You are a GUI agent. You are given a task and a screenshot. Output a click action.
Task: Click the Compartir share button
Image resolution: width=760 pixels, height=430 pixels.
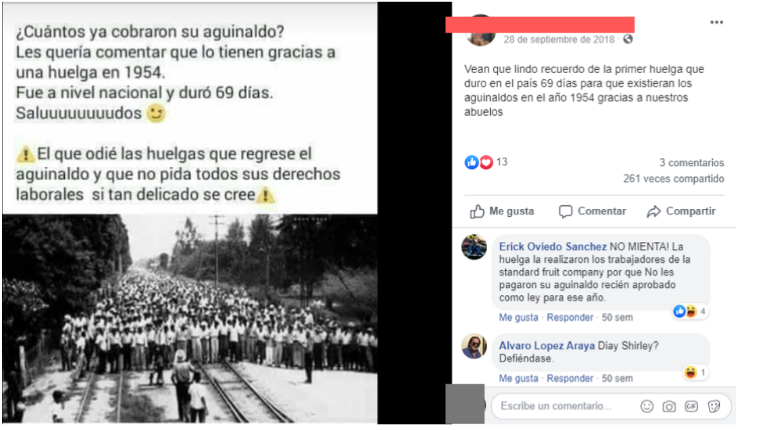coord(681,211)
